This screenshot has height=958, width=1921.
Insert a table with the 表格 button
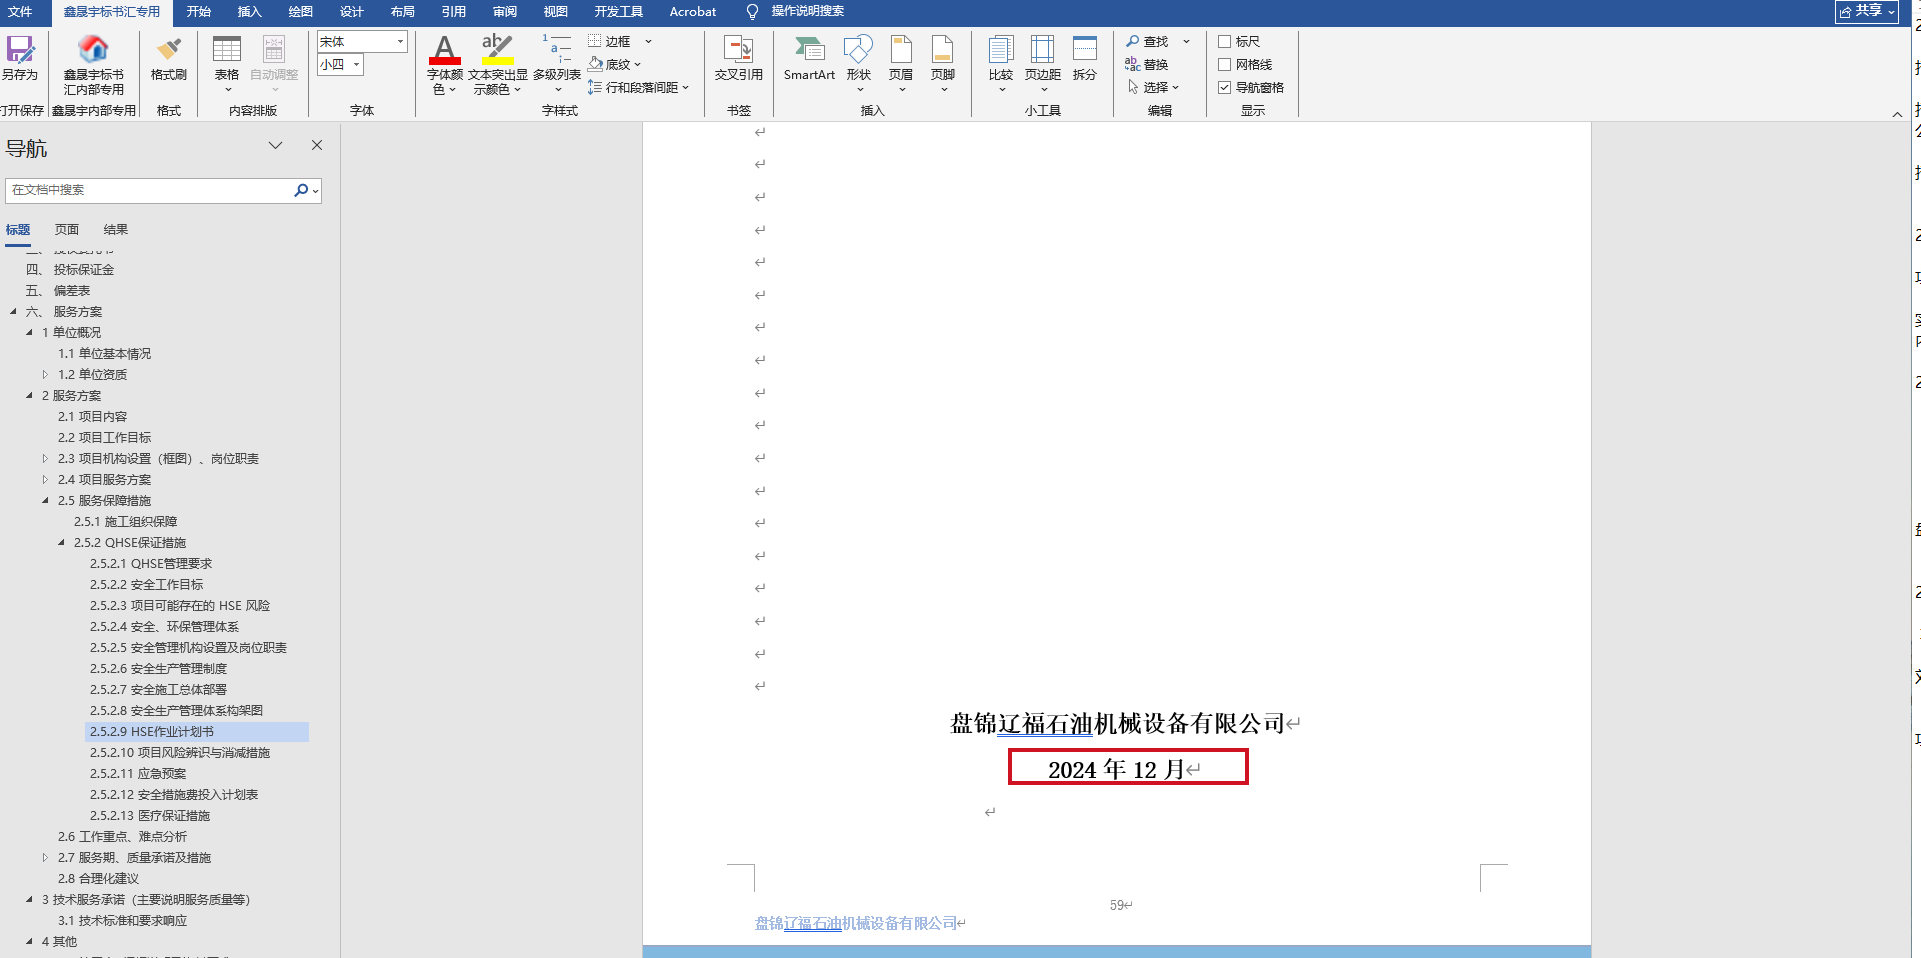[227, 64]
